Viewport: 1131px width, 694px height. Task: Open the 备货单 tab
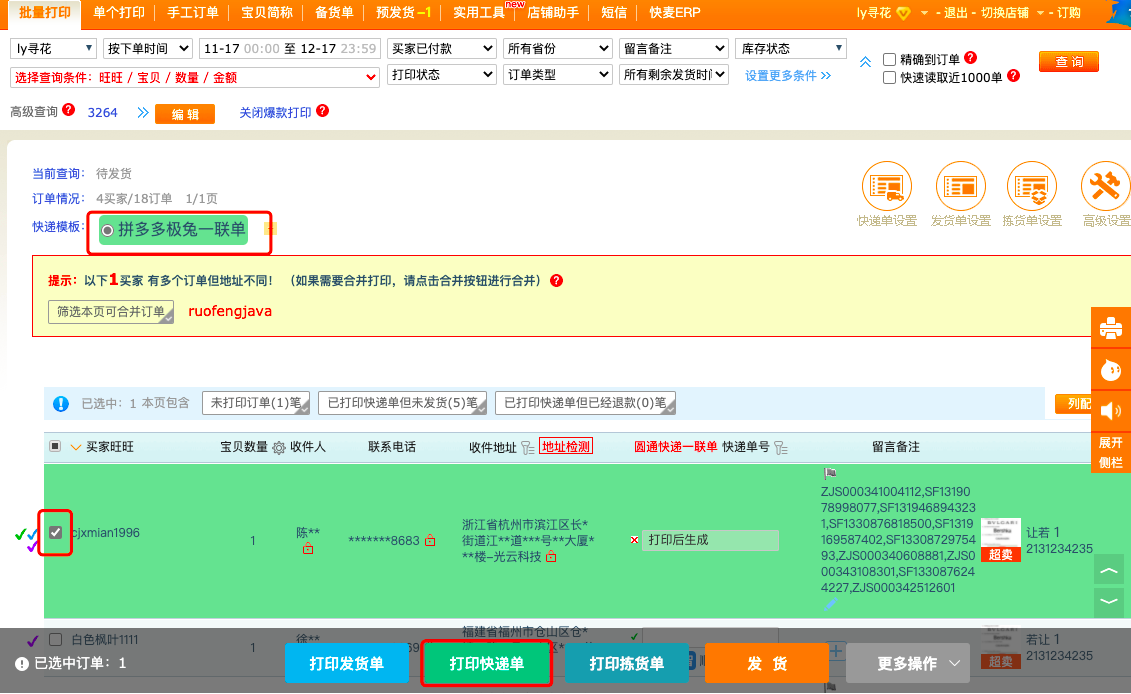tap(334, 13)
